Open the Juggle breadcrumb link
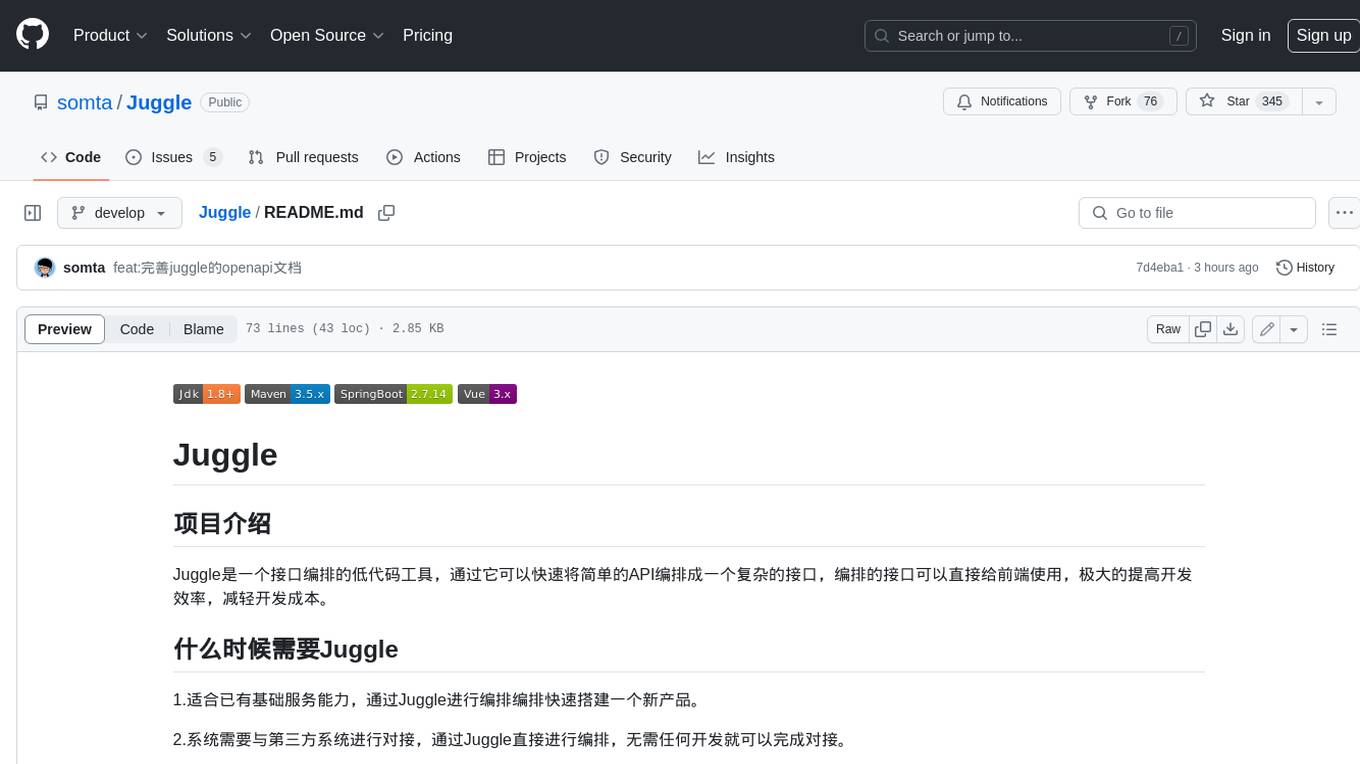The width and height of the screenshot is (1360, 764). (x=225, y=213)
